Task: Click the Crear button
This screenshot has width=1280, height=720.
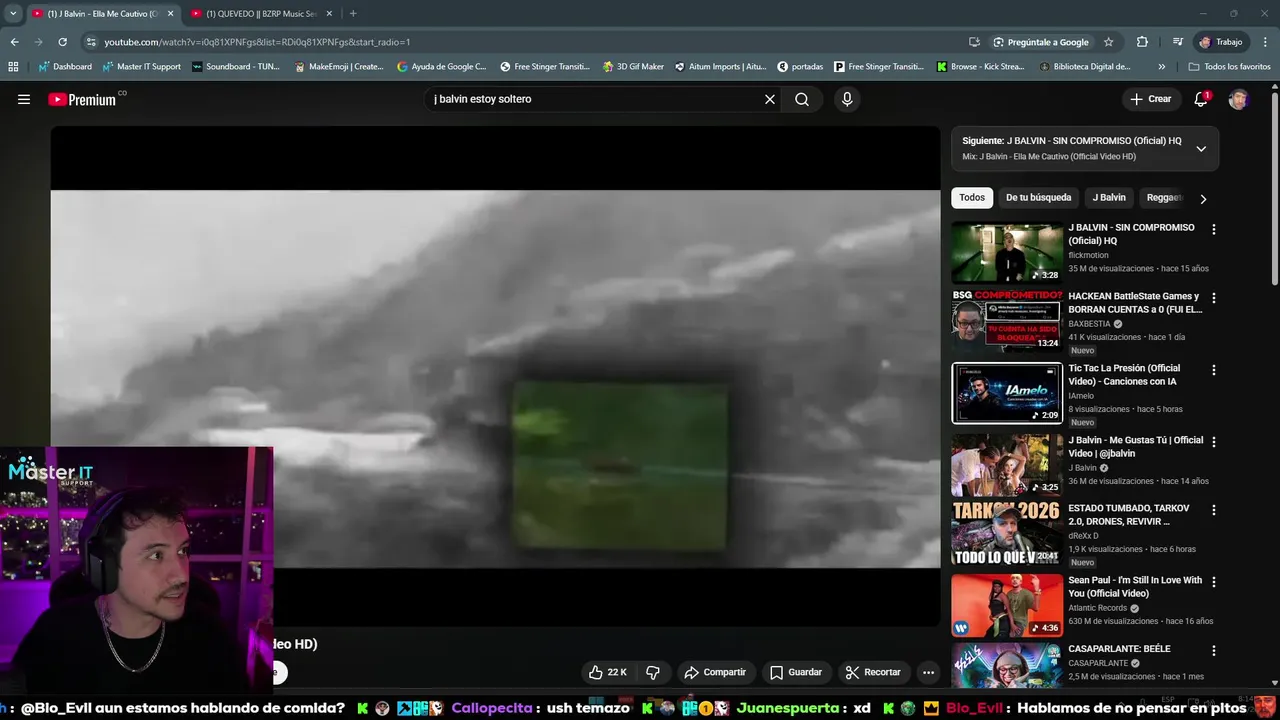Action: [x=1151, y=99]
